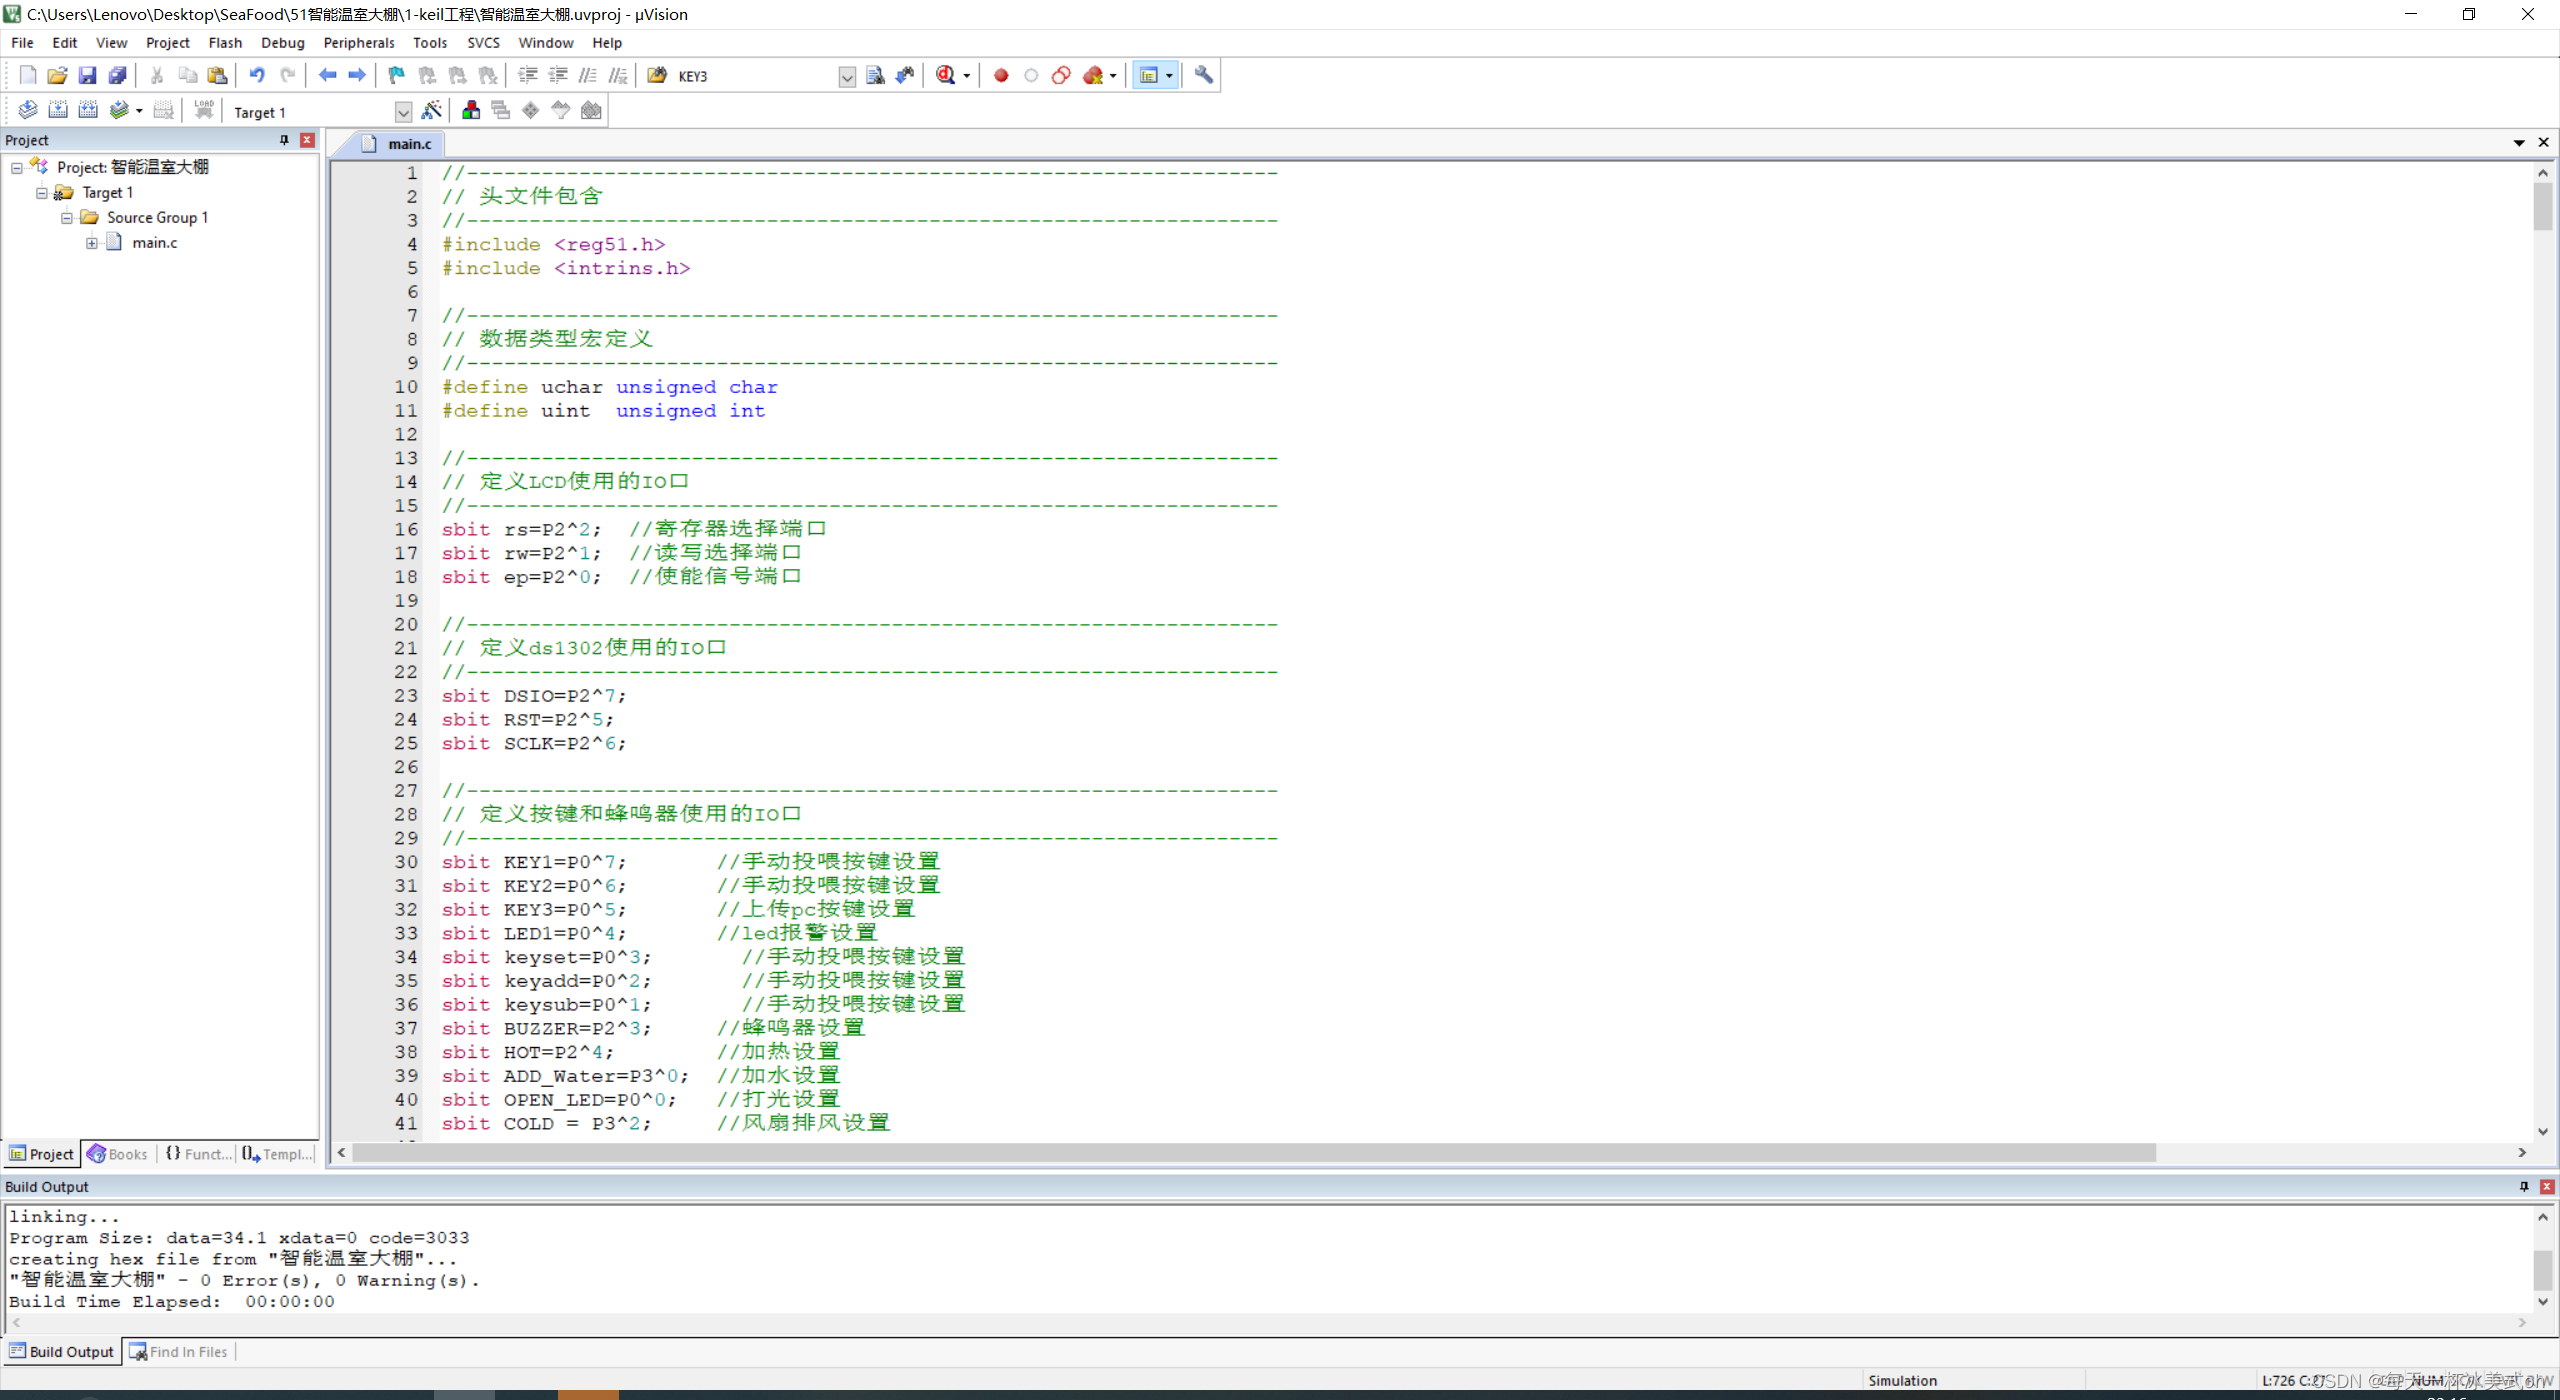
Task: Open the Target 1 selection dropdown
Action: 403,112
